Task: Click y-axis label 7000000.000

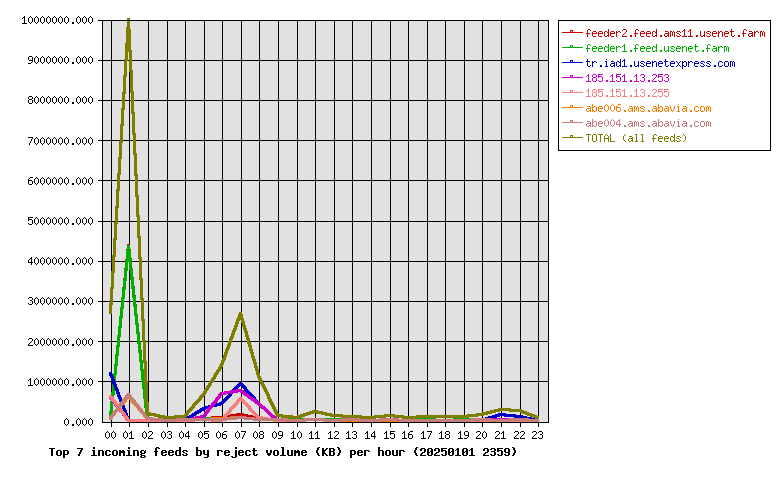Action: [x=60, y=141]
